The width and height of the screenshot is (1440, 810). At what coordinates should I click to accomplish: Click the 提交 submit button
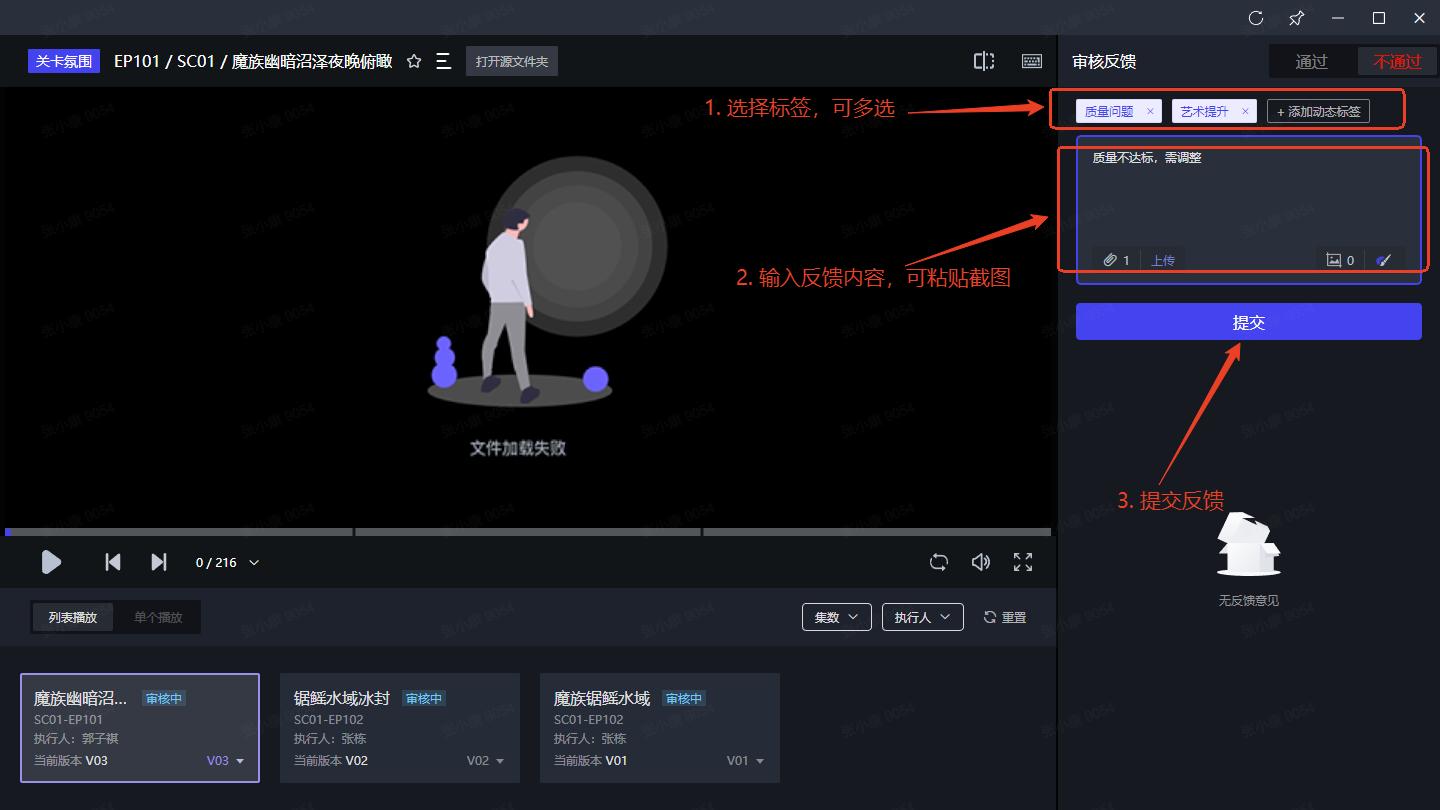click(1248, 322)
